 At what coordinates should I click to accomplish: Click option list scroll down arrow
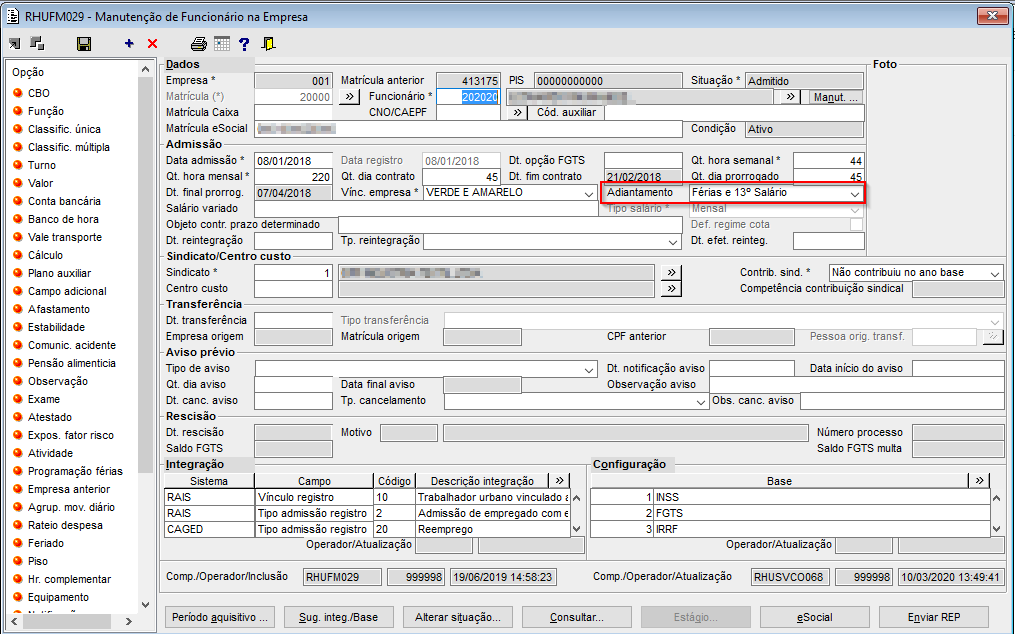[145, 605]
